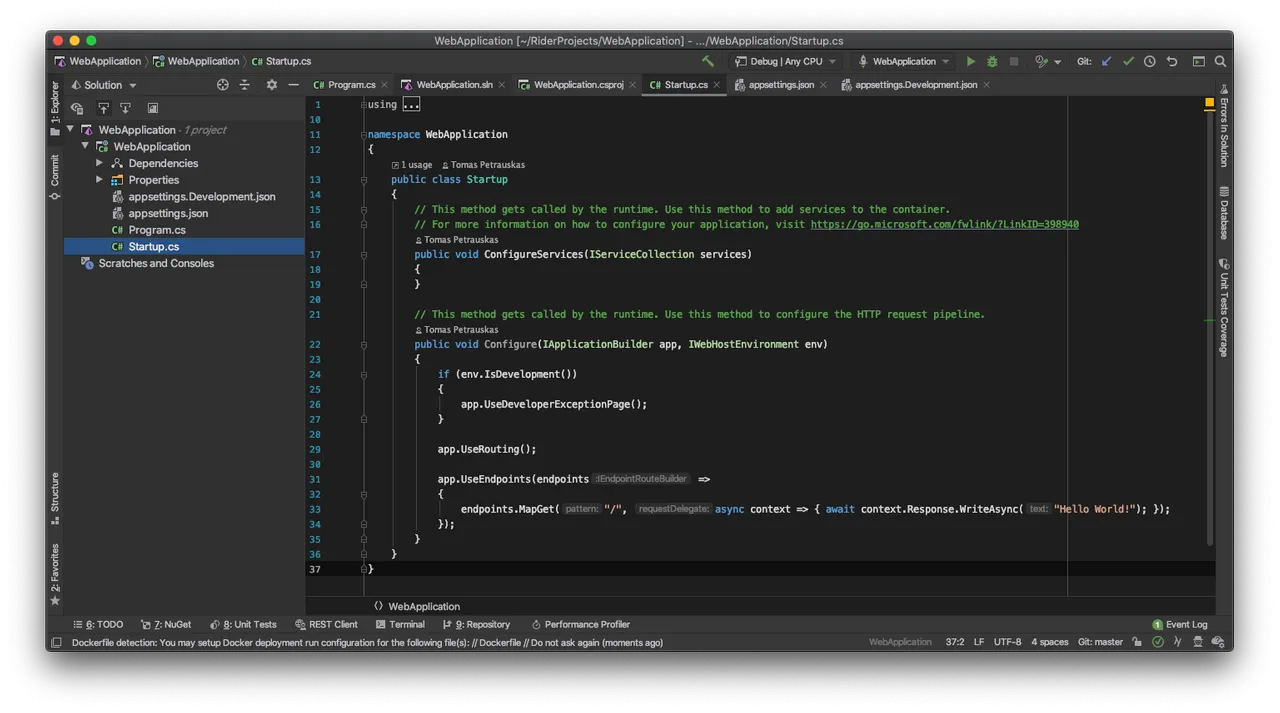
Task: Click the yellow warning marker at editor top right
Action: click(x=1209, y=103)
